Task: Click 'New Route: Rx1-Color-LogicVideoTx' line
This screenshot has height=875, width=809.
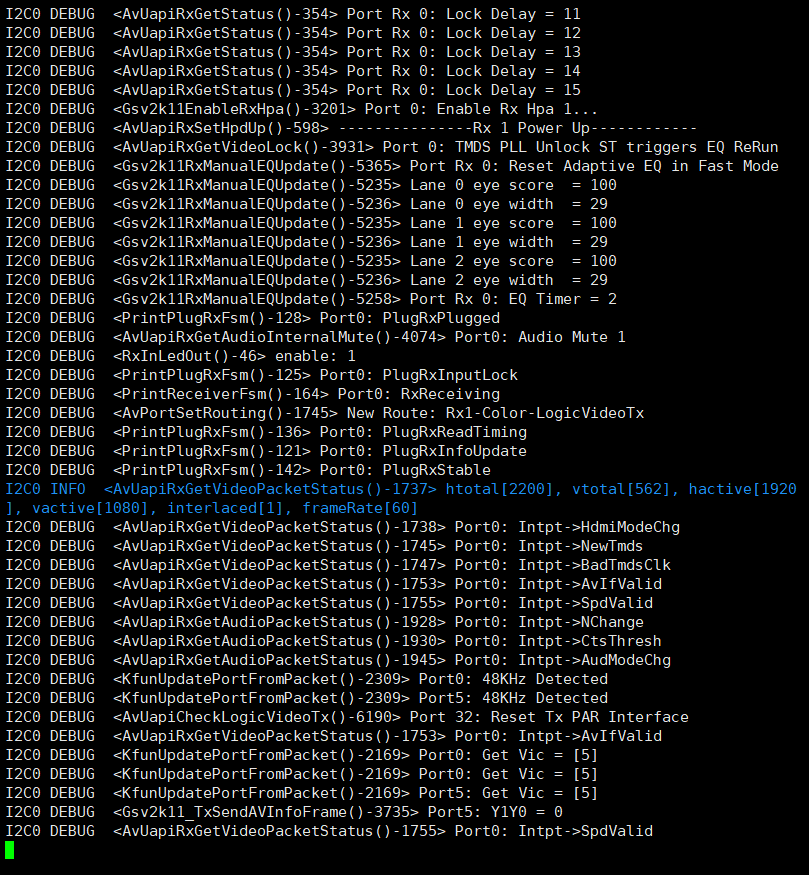Action: [x=325, y=412]
